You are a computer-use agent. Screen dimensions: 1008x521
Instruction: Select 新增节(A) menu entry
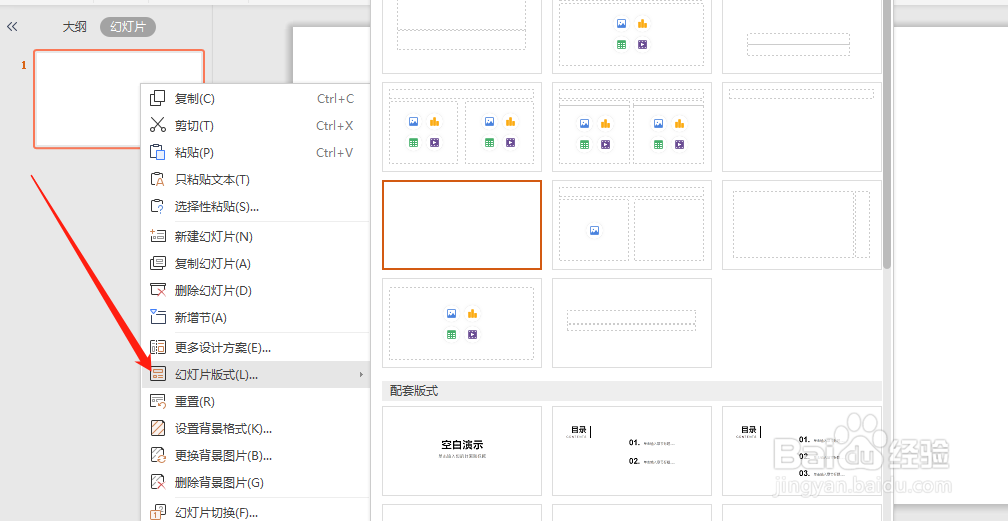pyautogui.click(x=256, y=318)
